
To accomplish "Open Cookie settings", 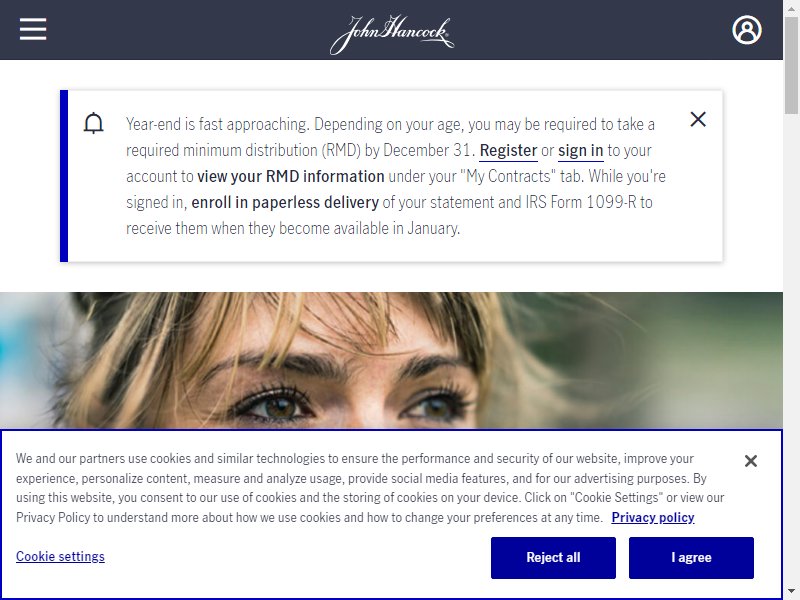I will click(60, 556).
